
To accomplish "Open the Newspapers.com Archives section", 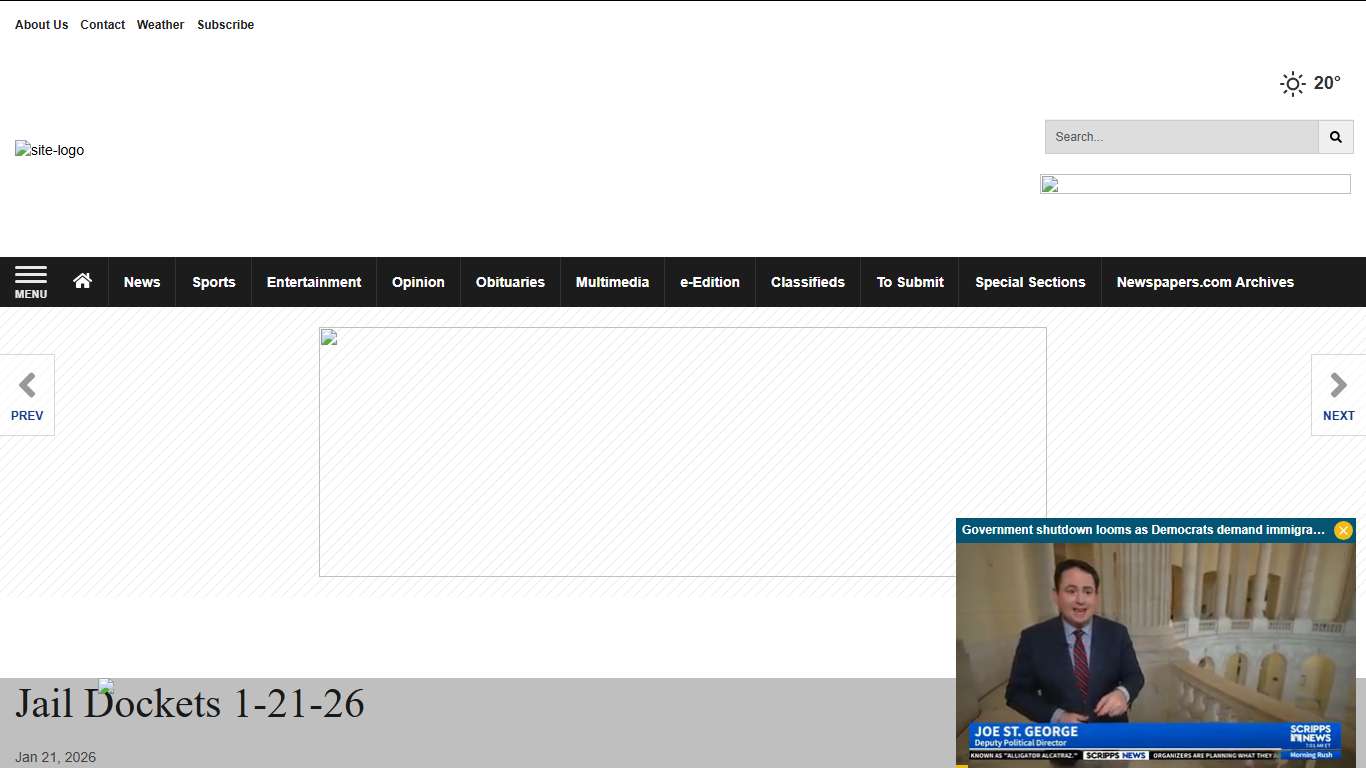I will click(1204, 281).
